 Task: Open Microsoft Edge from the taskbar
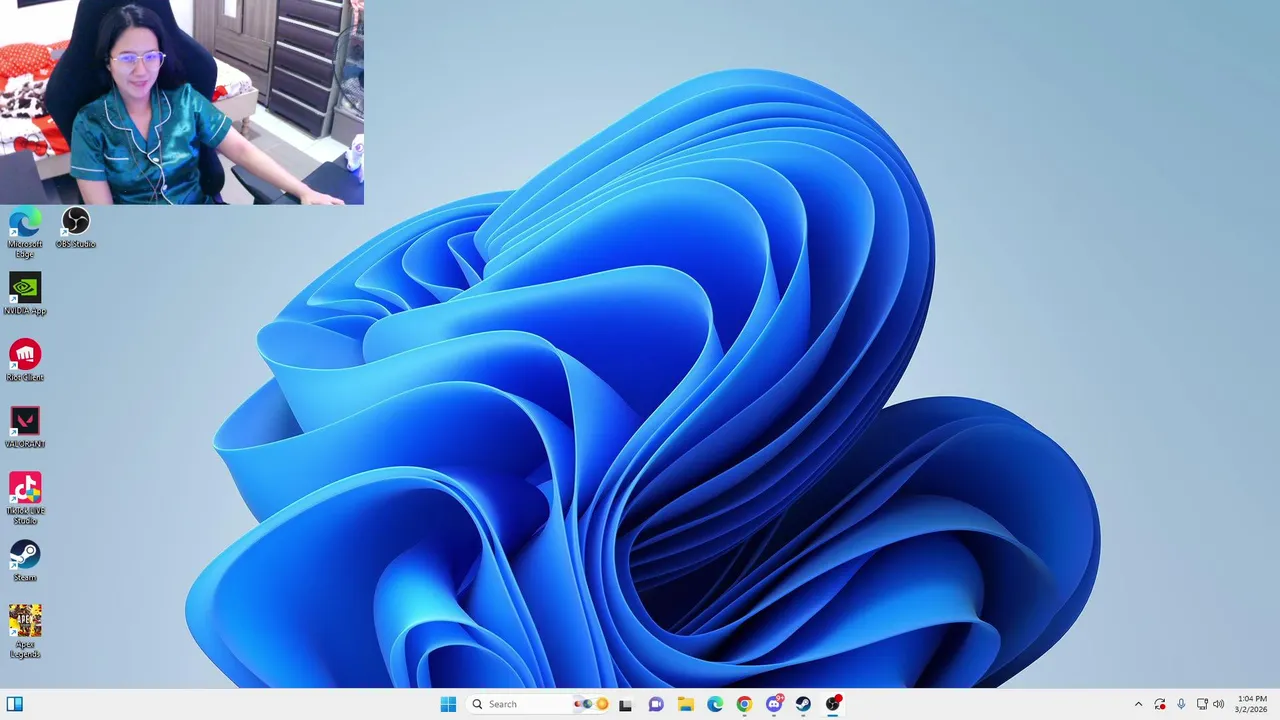point(715,704)
